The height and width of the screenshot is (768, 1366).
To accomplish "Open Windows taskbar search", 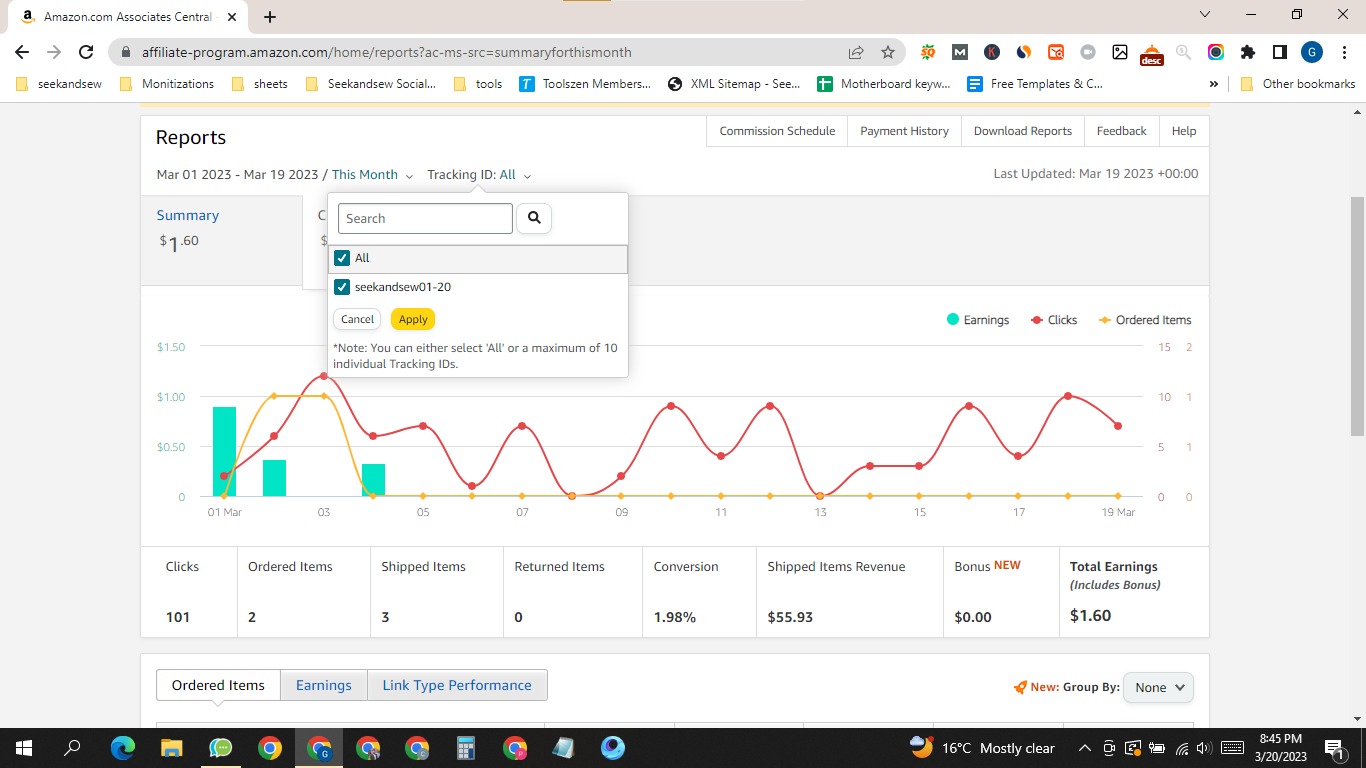I will (x=72, y=748).
